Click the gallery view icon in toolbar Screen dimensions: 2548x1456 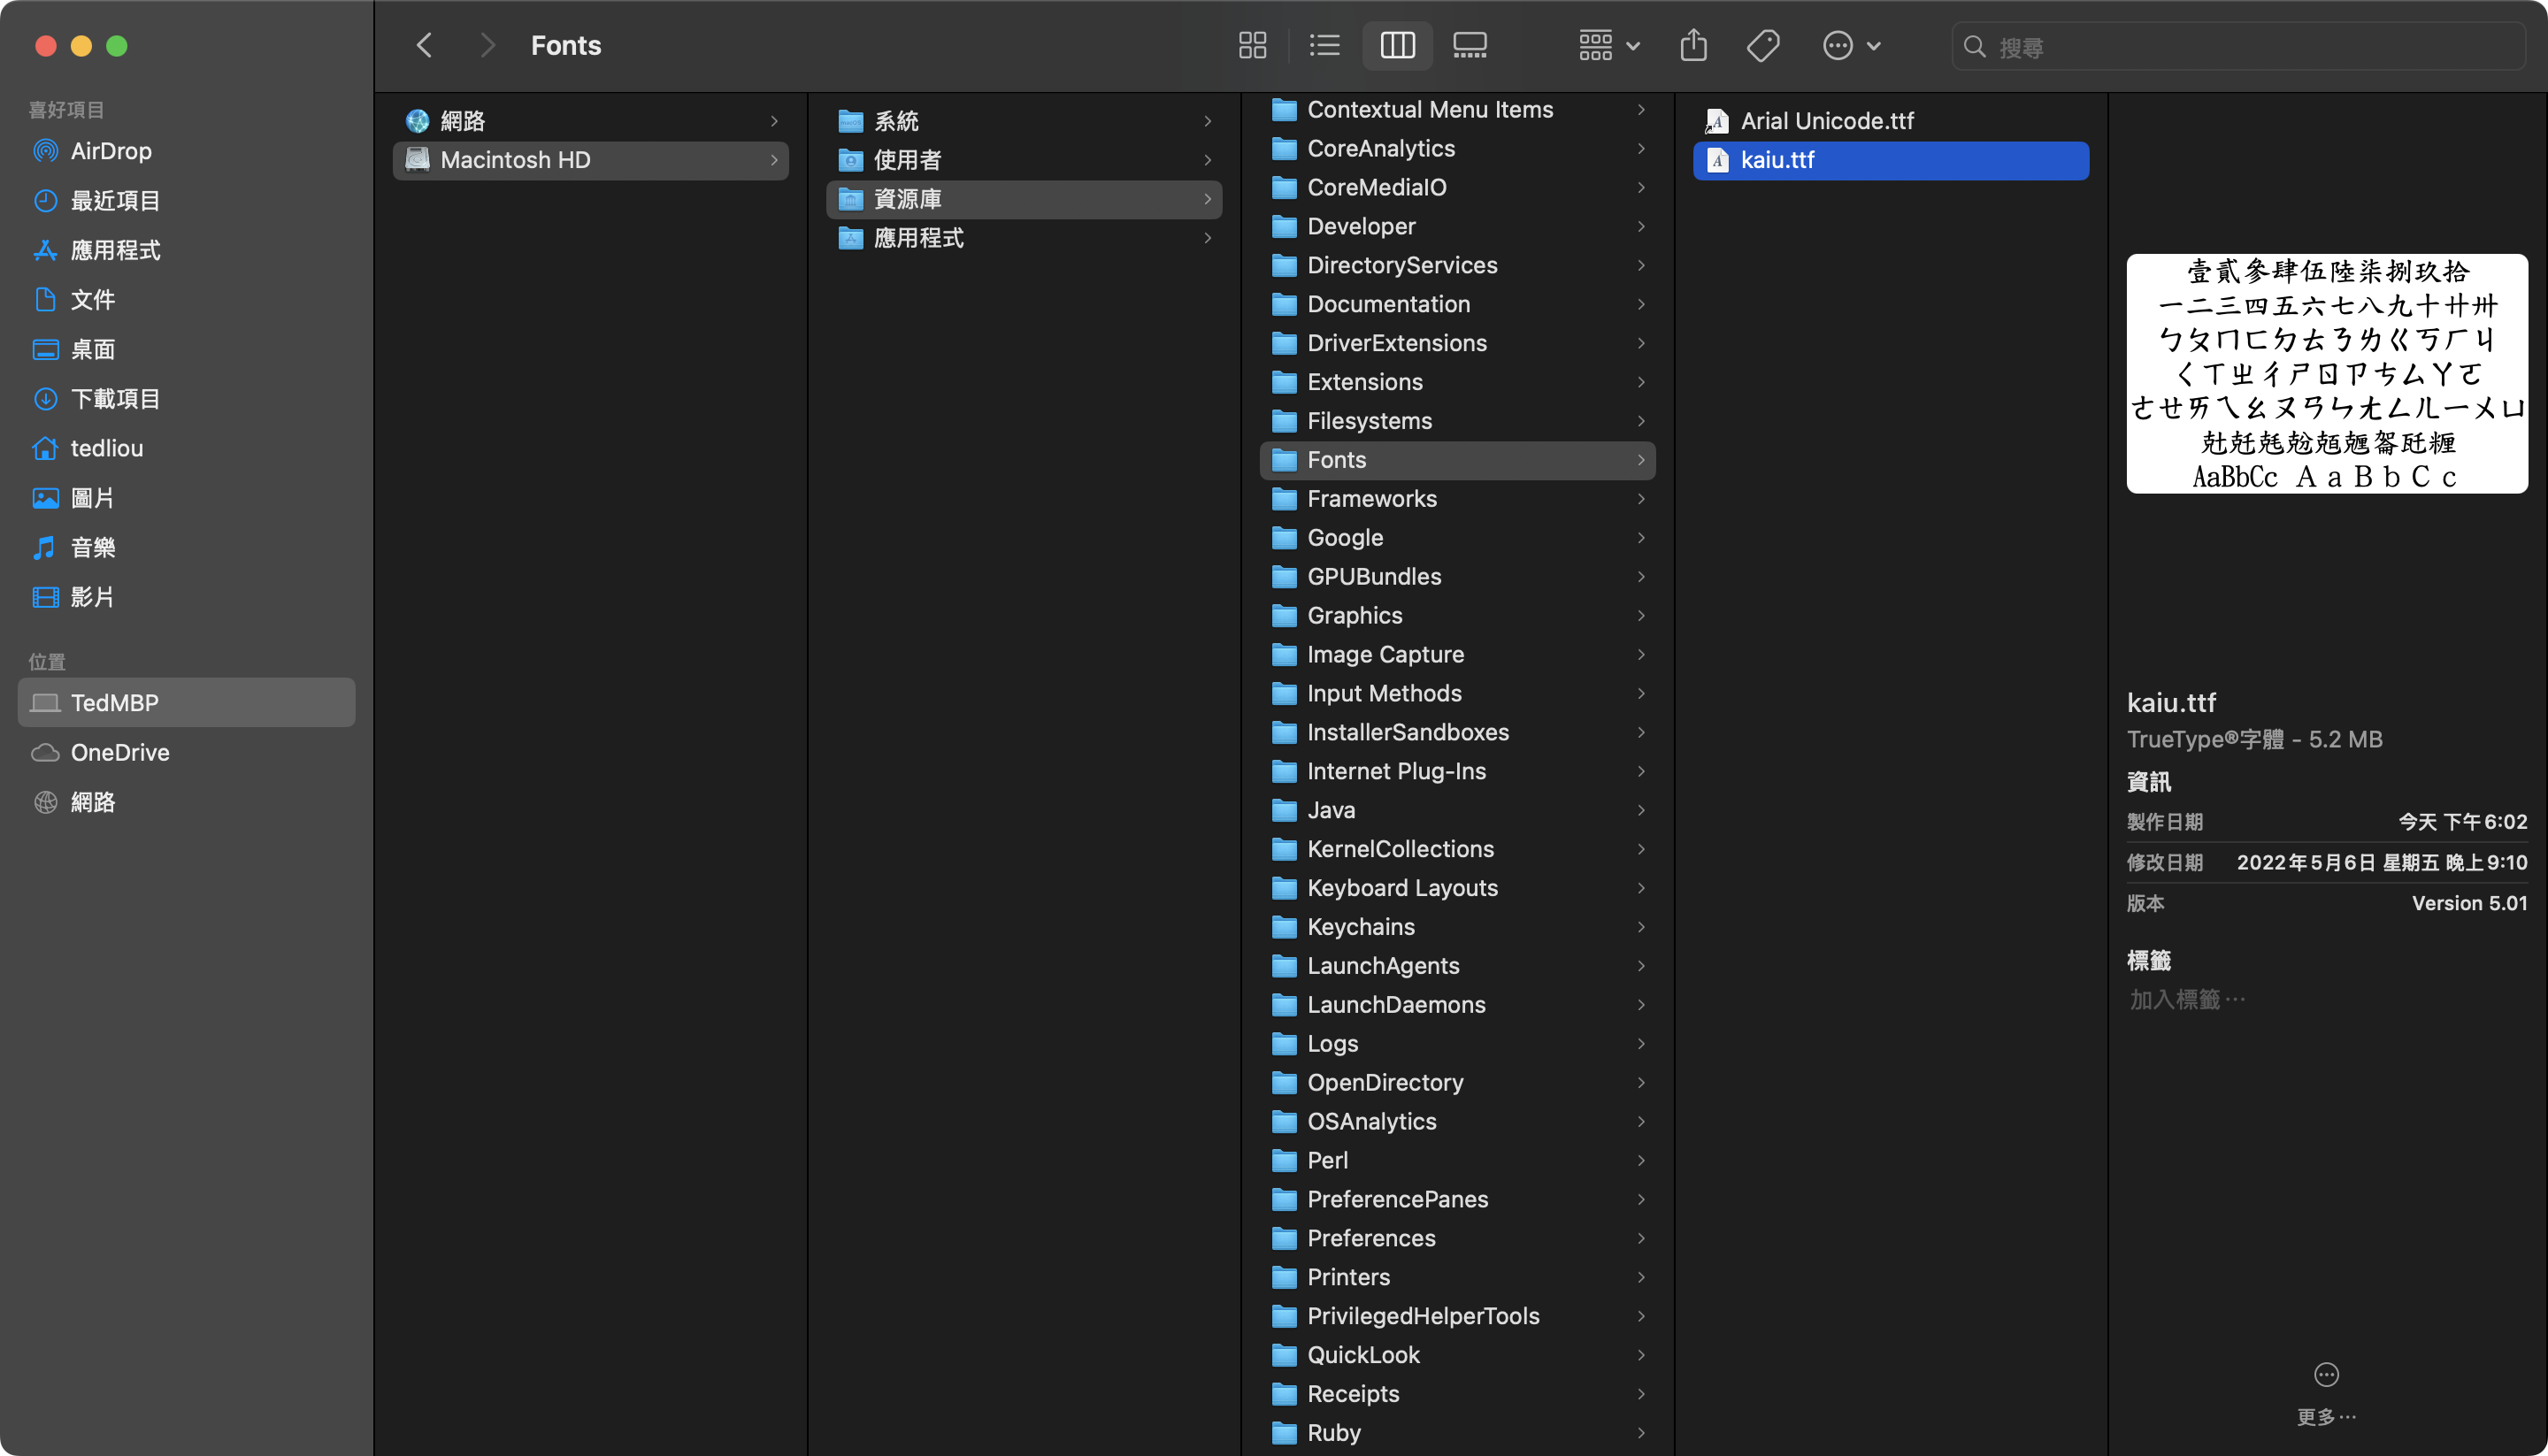pos(1470,45)
